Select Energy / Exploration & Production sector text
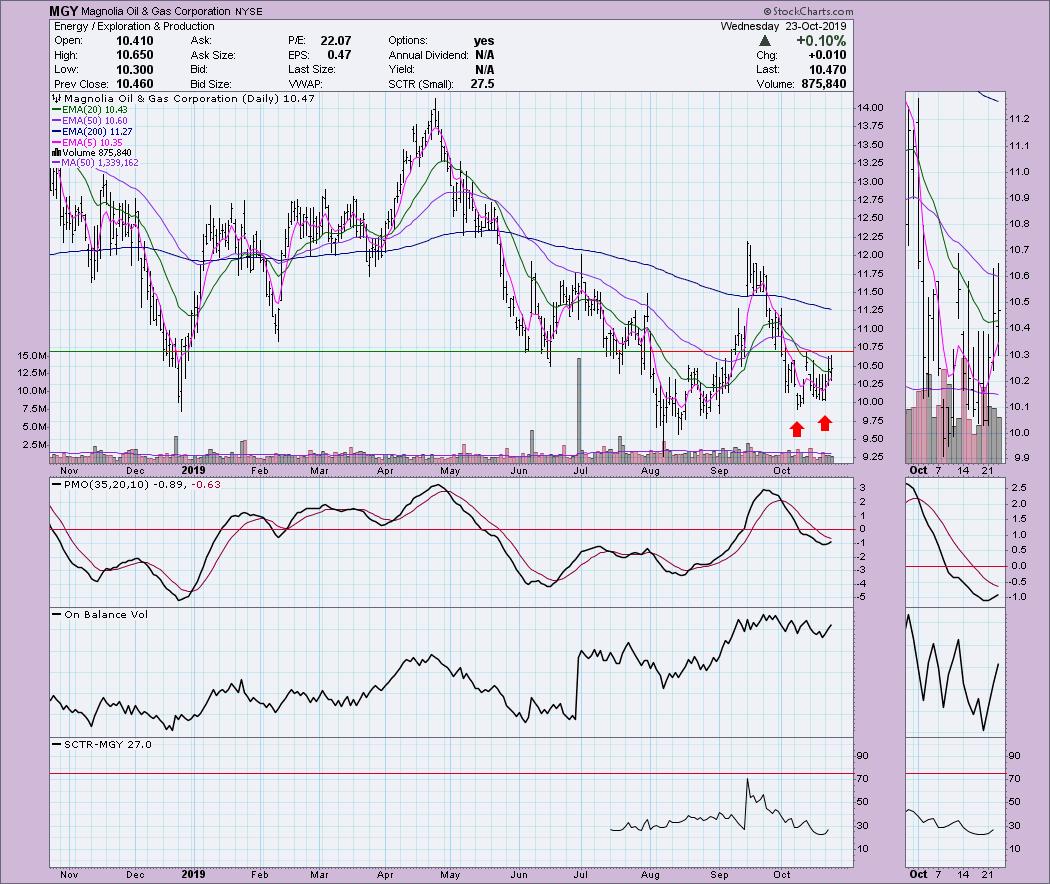 coord(134,26)
